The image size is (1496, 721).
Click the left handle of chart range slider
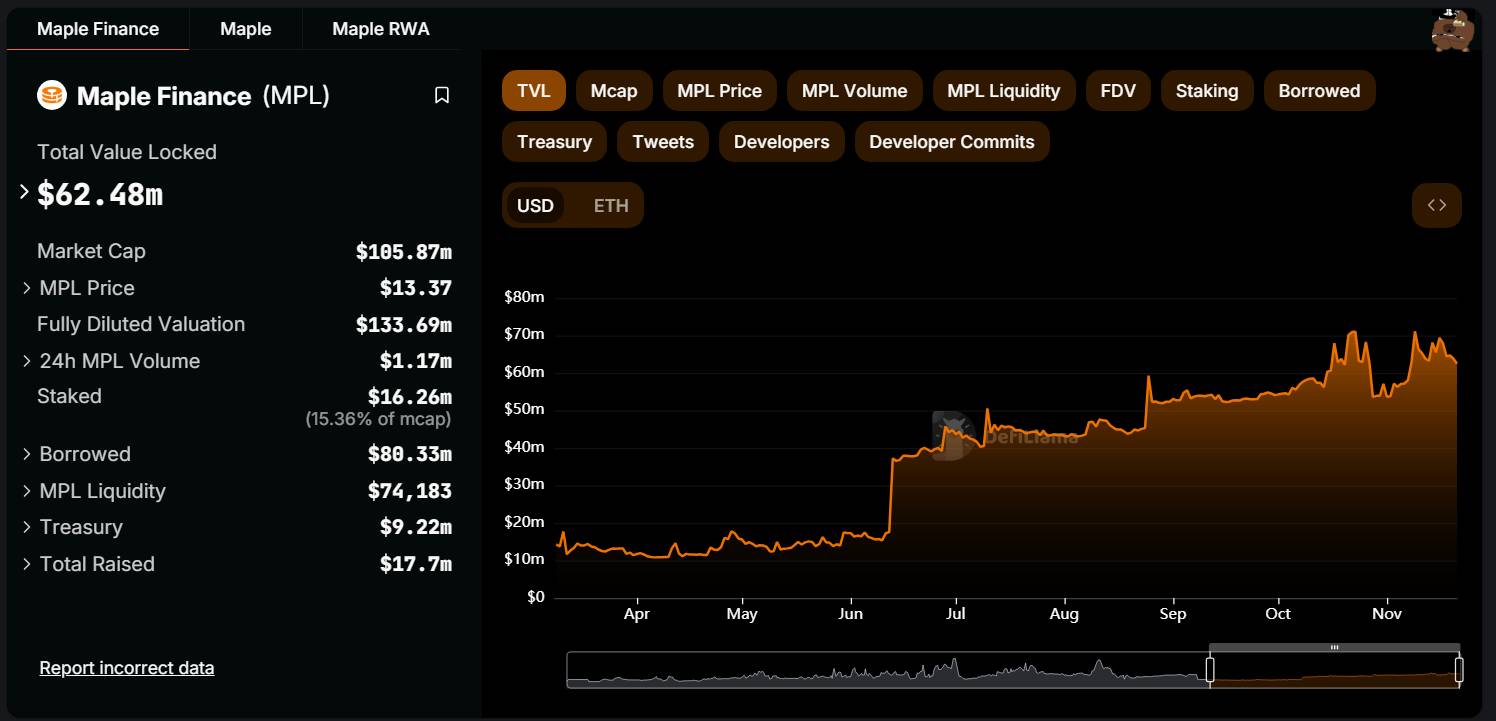1210,669
